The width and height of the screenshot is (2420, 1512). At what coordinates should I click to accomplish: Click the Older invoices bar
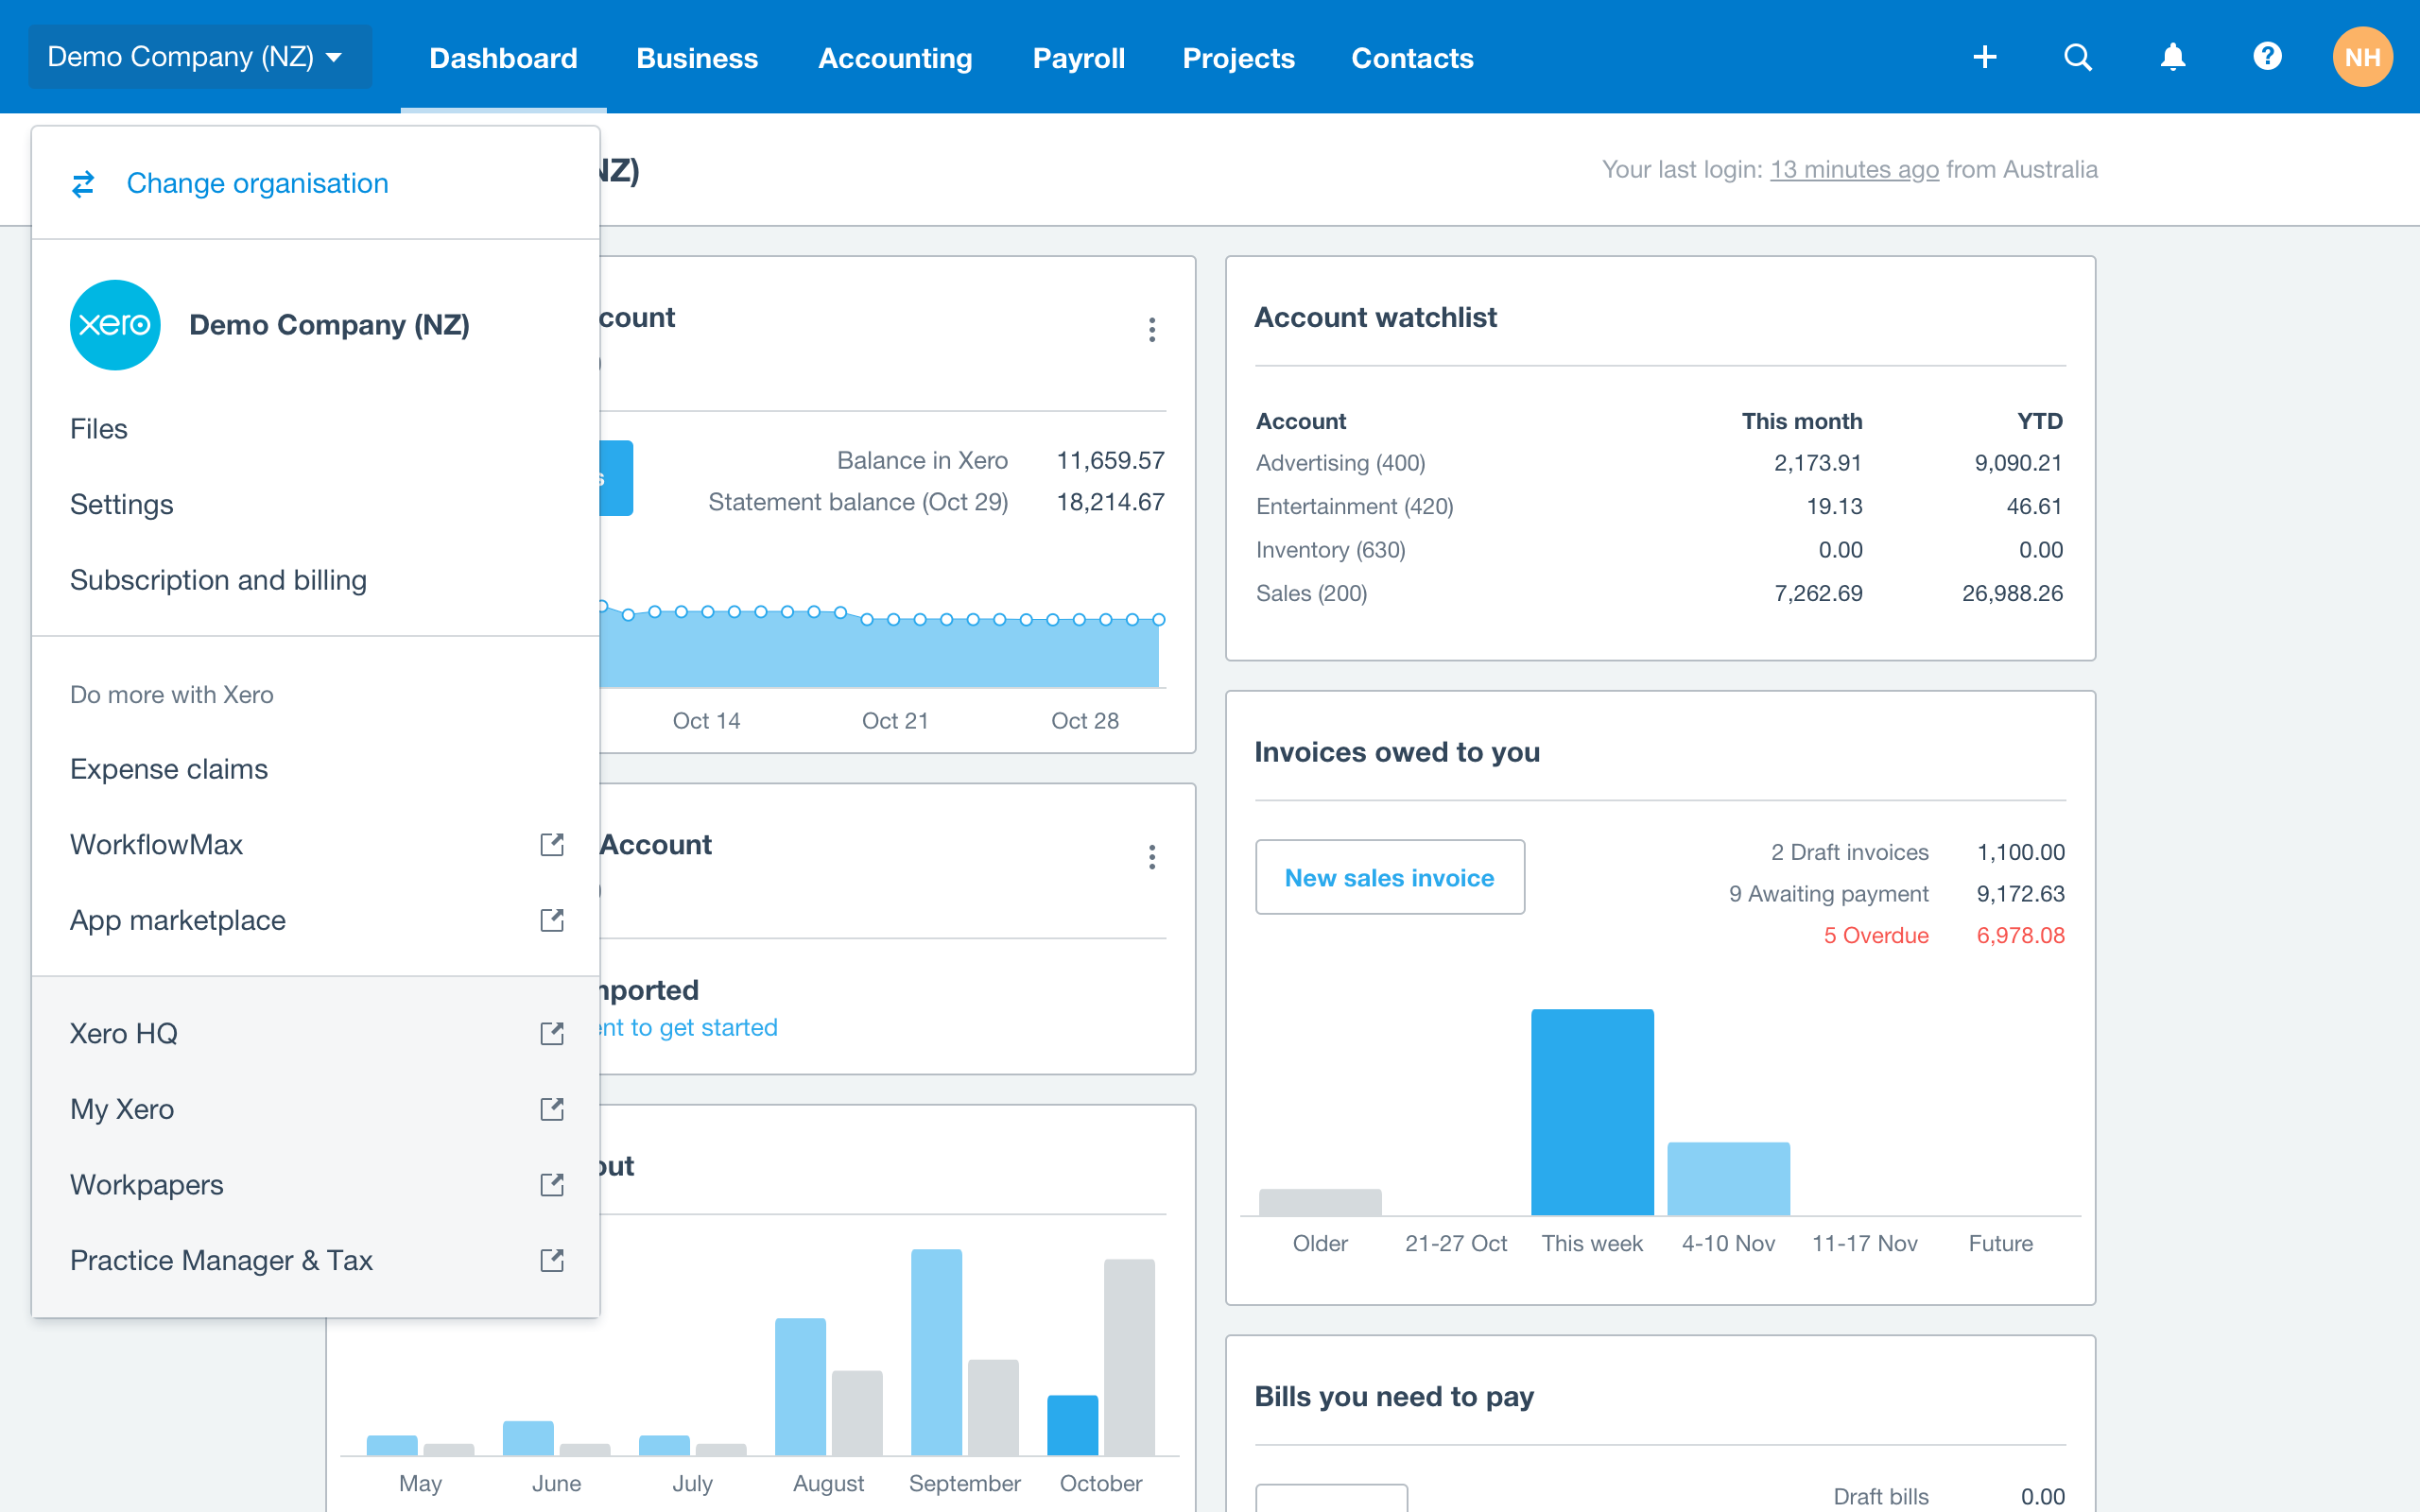[1320, 1202]
